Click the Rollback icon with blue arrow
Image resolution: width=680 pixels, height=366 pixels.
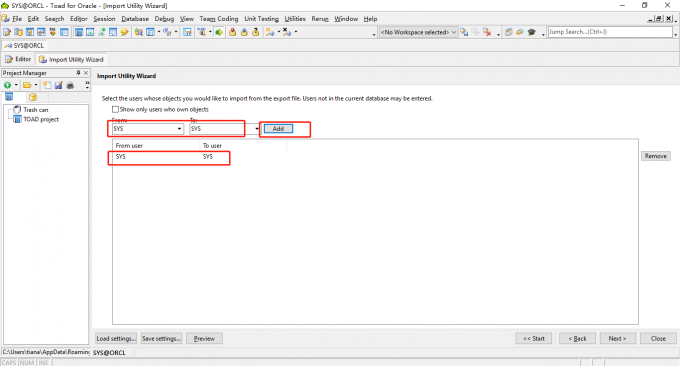244,32
